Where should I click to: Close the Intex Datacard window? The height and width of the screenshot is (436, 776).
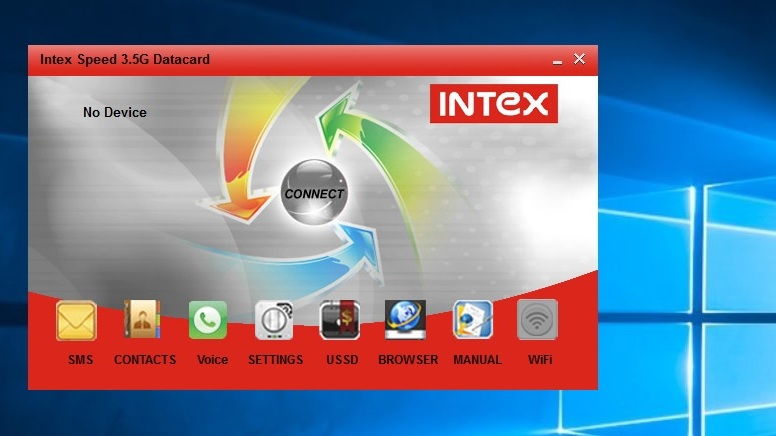[580, 59]
